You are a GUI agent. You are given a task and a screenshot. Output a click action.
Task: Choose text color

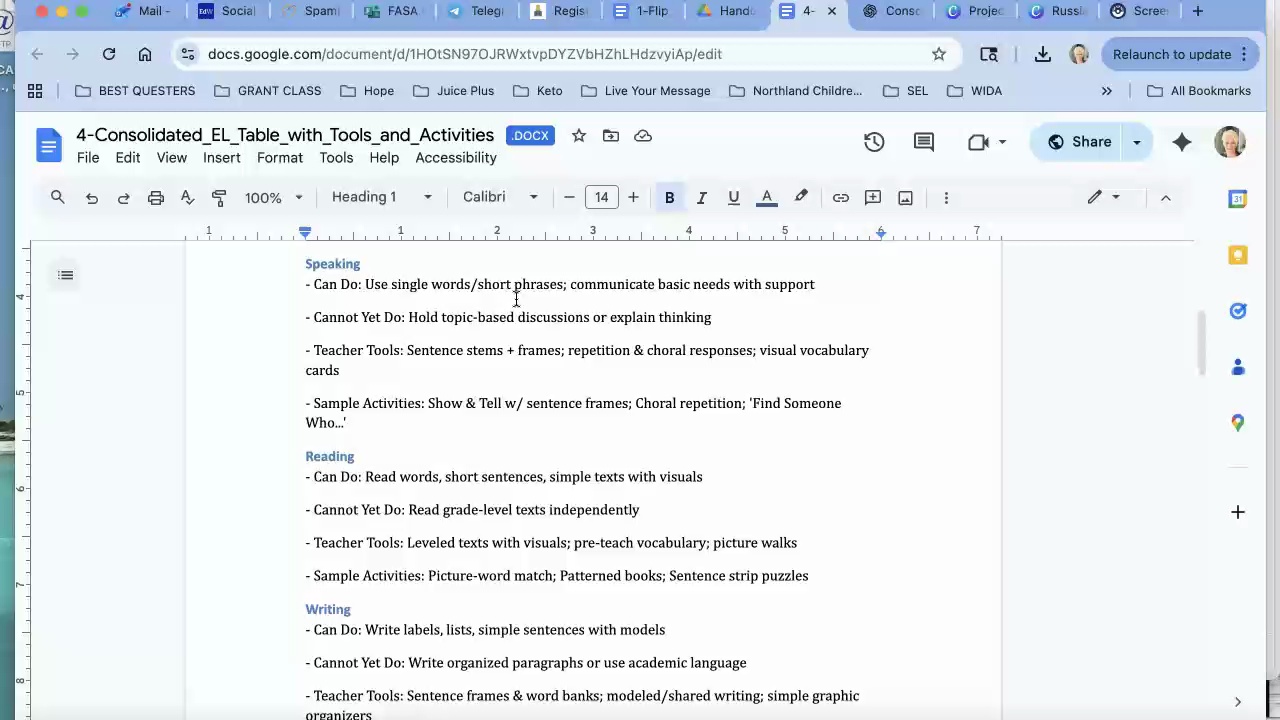click(x=767, y=198)
